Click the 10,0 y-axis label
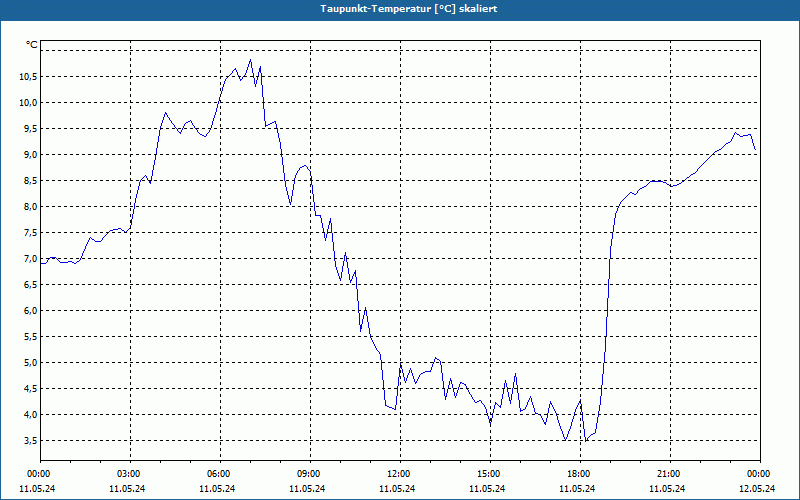The image size is (800, 500). pyautogui.click(x=28, y=103)
